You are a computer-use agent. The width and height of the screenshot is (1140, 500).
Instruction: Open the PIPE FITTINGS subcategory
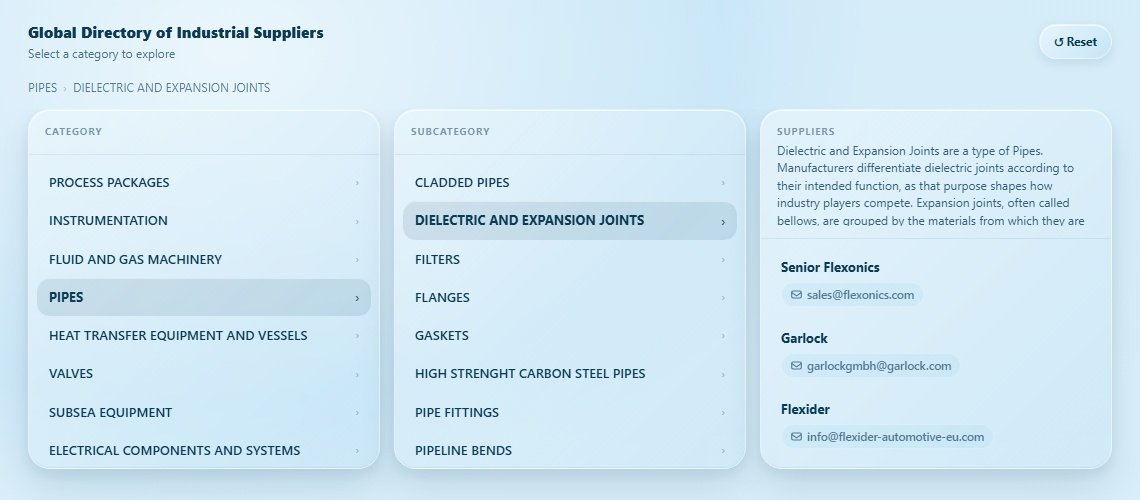456,413
